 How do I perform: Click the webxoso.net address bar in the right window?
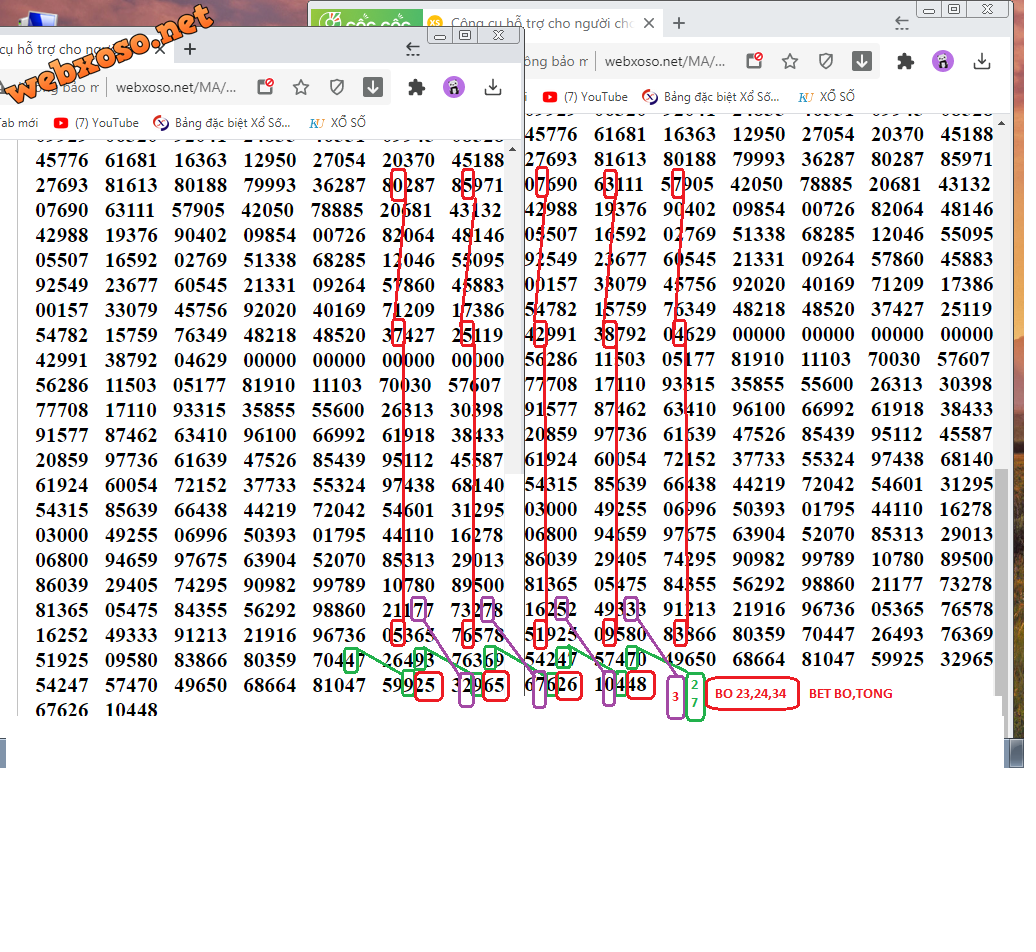point(665,61)
